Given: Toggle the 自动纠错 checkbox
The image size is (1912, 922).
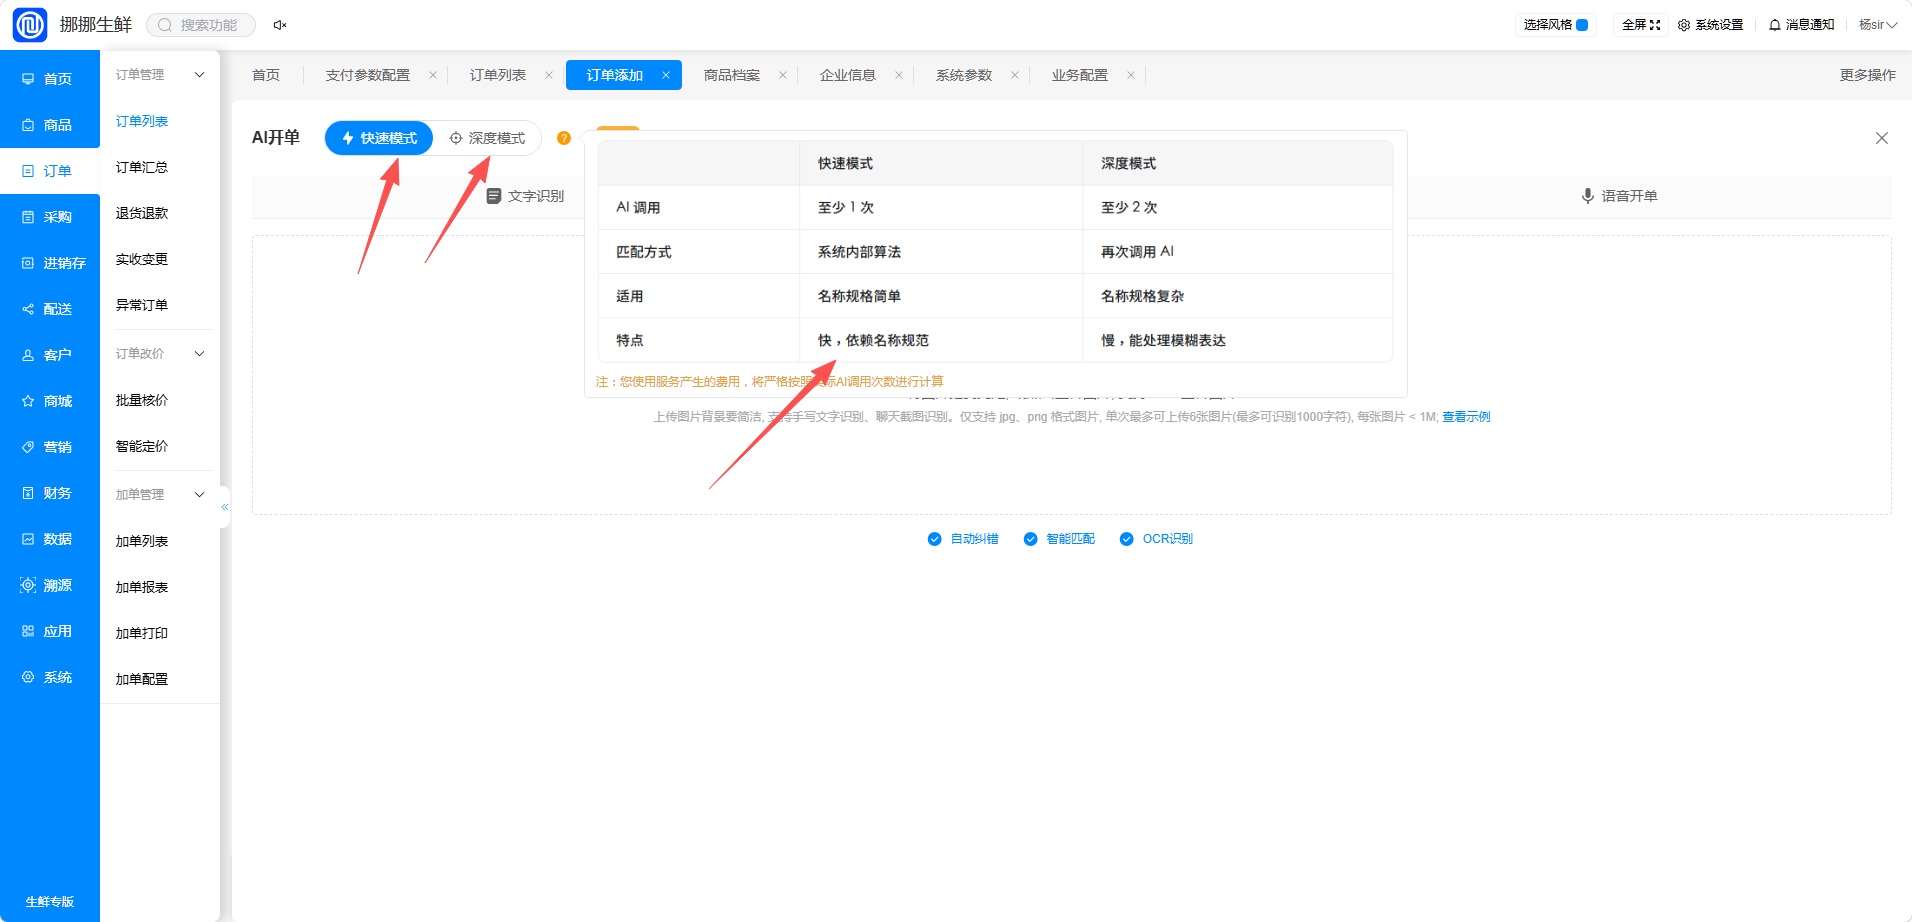Looking at the screenshot, I should pyautogui.click(x=934, y=539).
